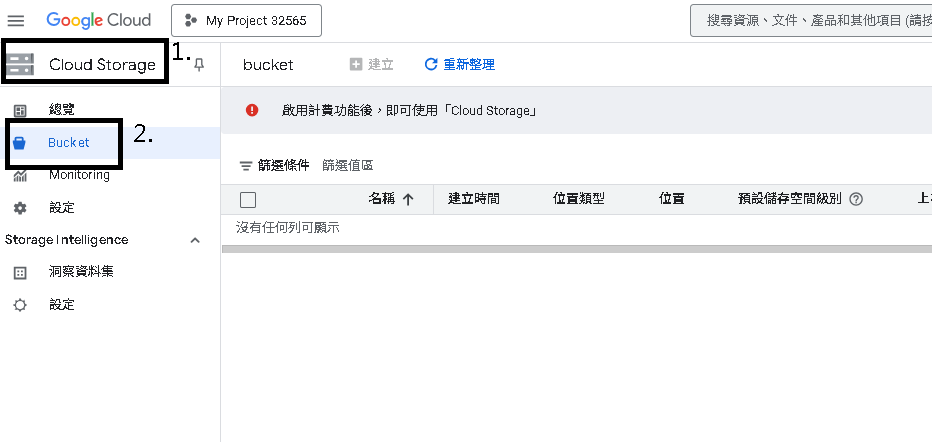Click the horizontal scrollbar under the table

pyautogui.click(x=577, y=250)
